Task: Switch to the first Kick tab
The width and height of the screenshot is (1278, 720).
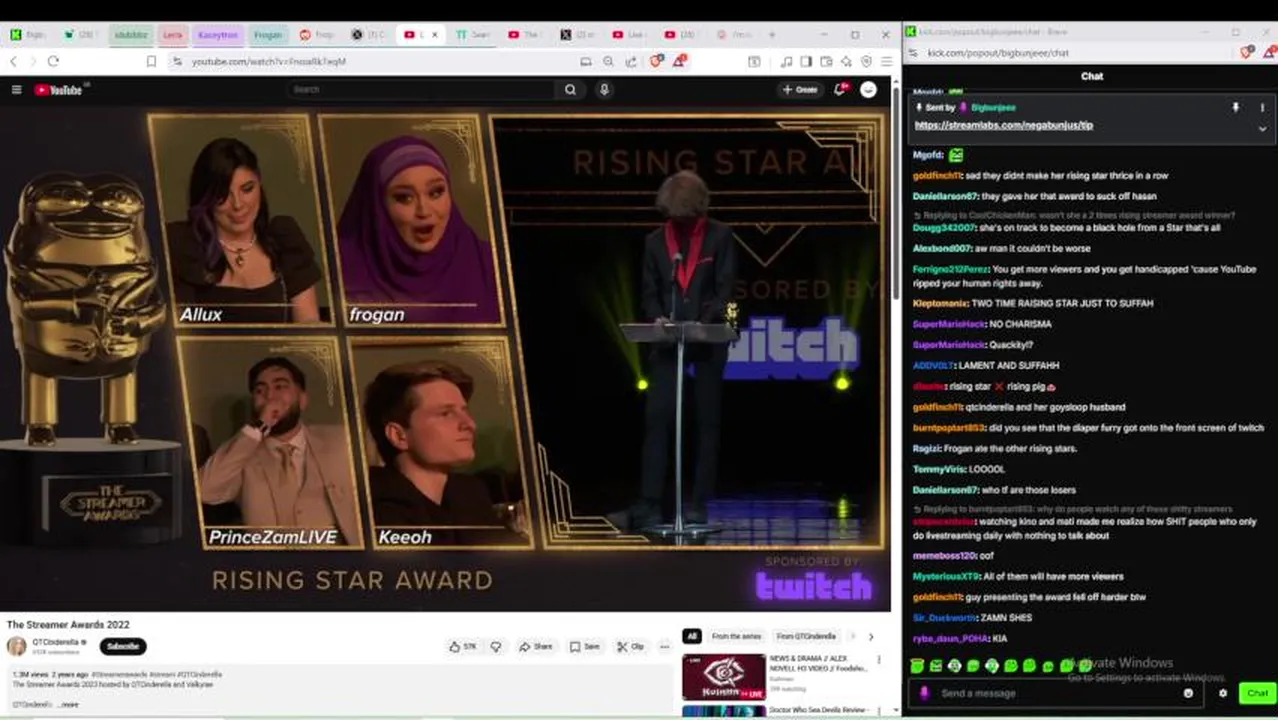Action: pos(27,35)
